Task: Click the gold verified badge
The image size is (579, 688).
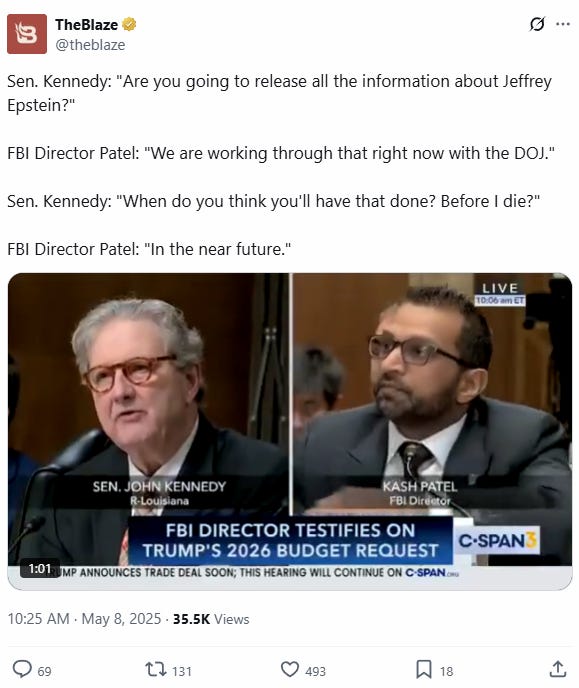Action: tap(129, 24)
